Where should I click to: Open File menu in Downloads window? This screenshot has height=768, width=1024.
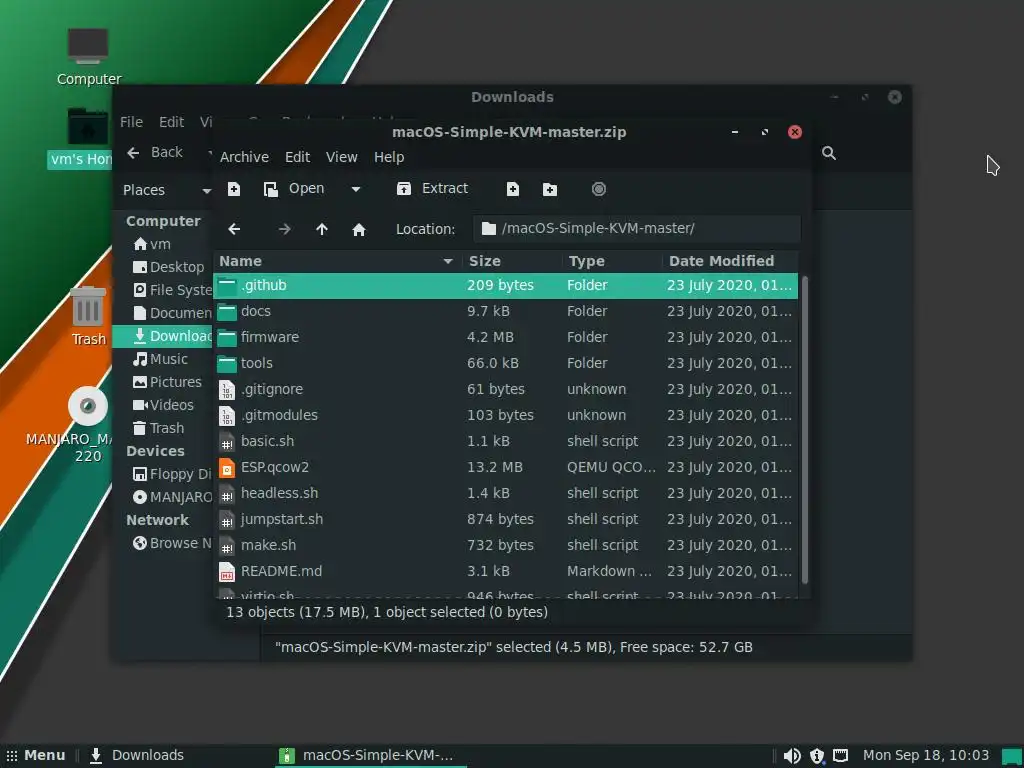(131, 122)
